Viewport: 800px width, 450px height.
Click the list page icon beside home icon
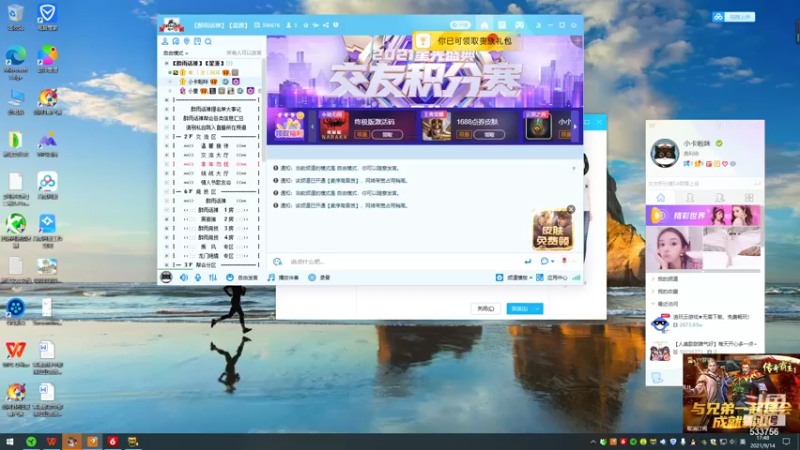502,25
